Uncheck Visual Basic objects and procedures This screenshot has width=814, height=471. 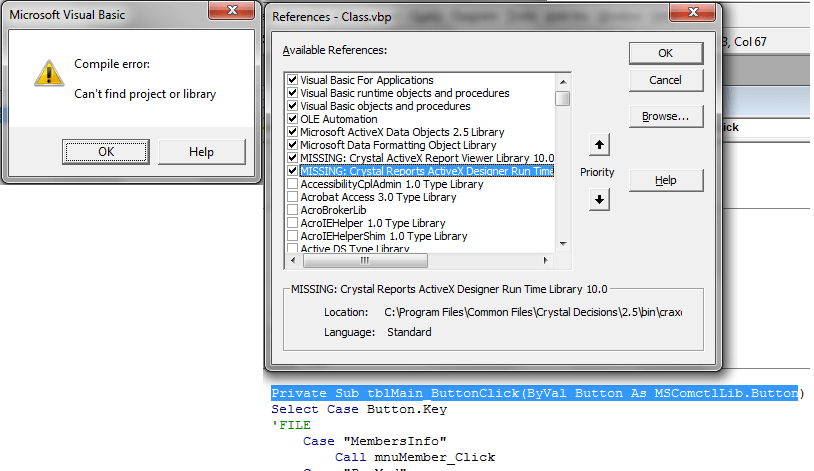point(292,106)
